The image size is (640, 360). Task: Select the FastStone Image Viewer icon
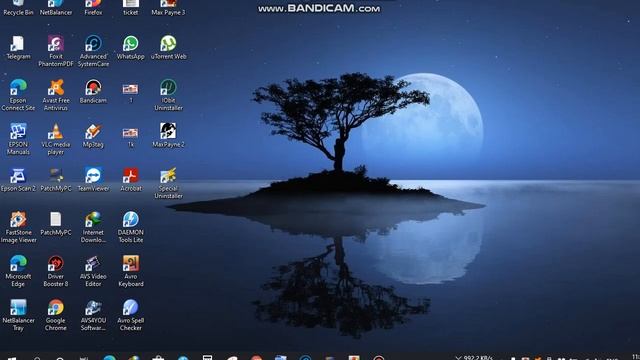(18, 220)
